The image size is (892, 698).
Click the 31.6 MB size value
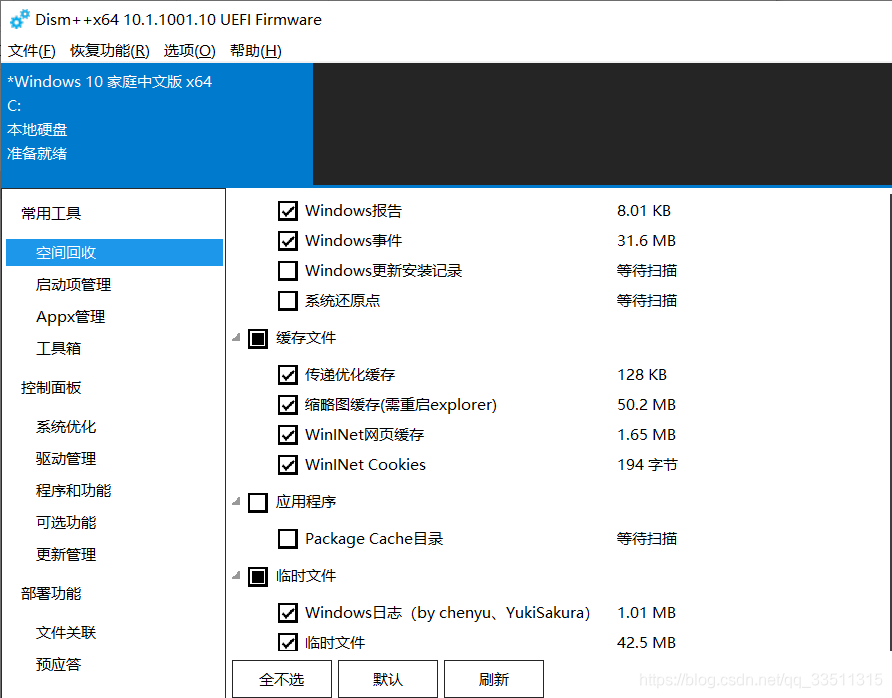pos(646,241)
